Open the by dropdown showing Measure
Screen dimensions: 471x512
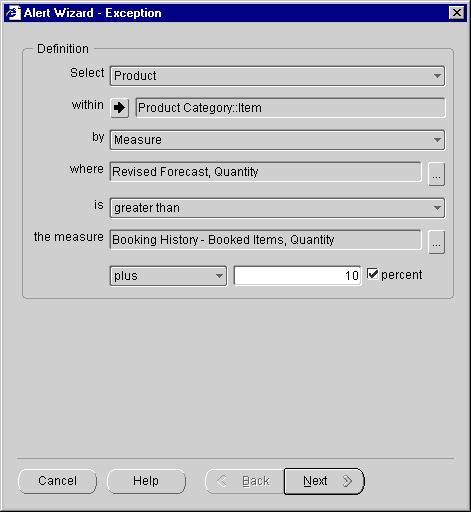277,140
